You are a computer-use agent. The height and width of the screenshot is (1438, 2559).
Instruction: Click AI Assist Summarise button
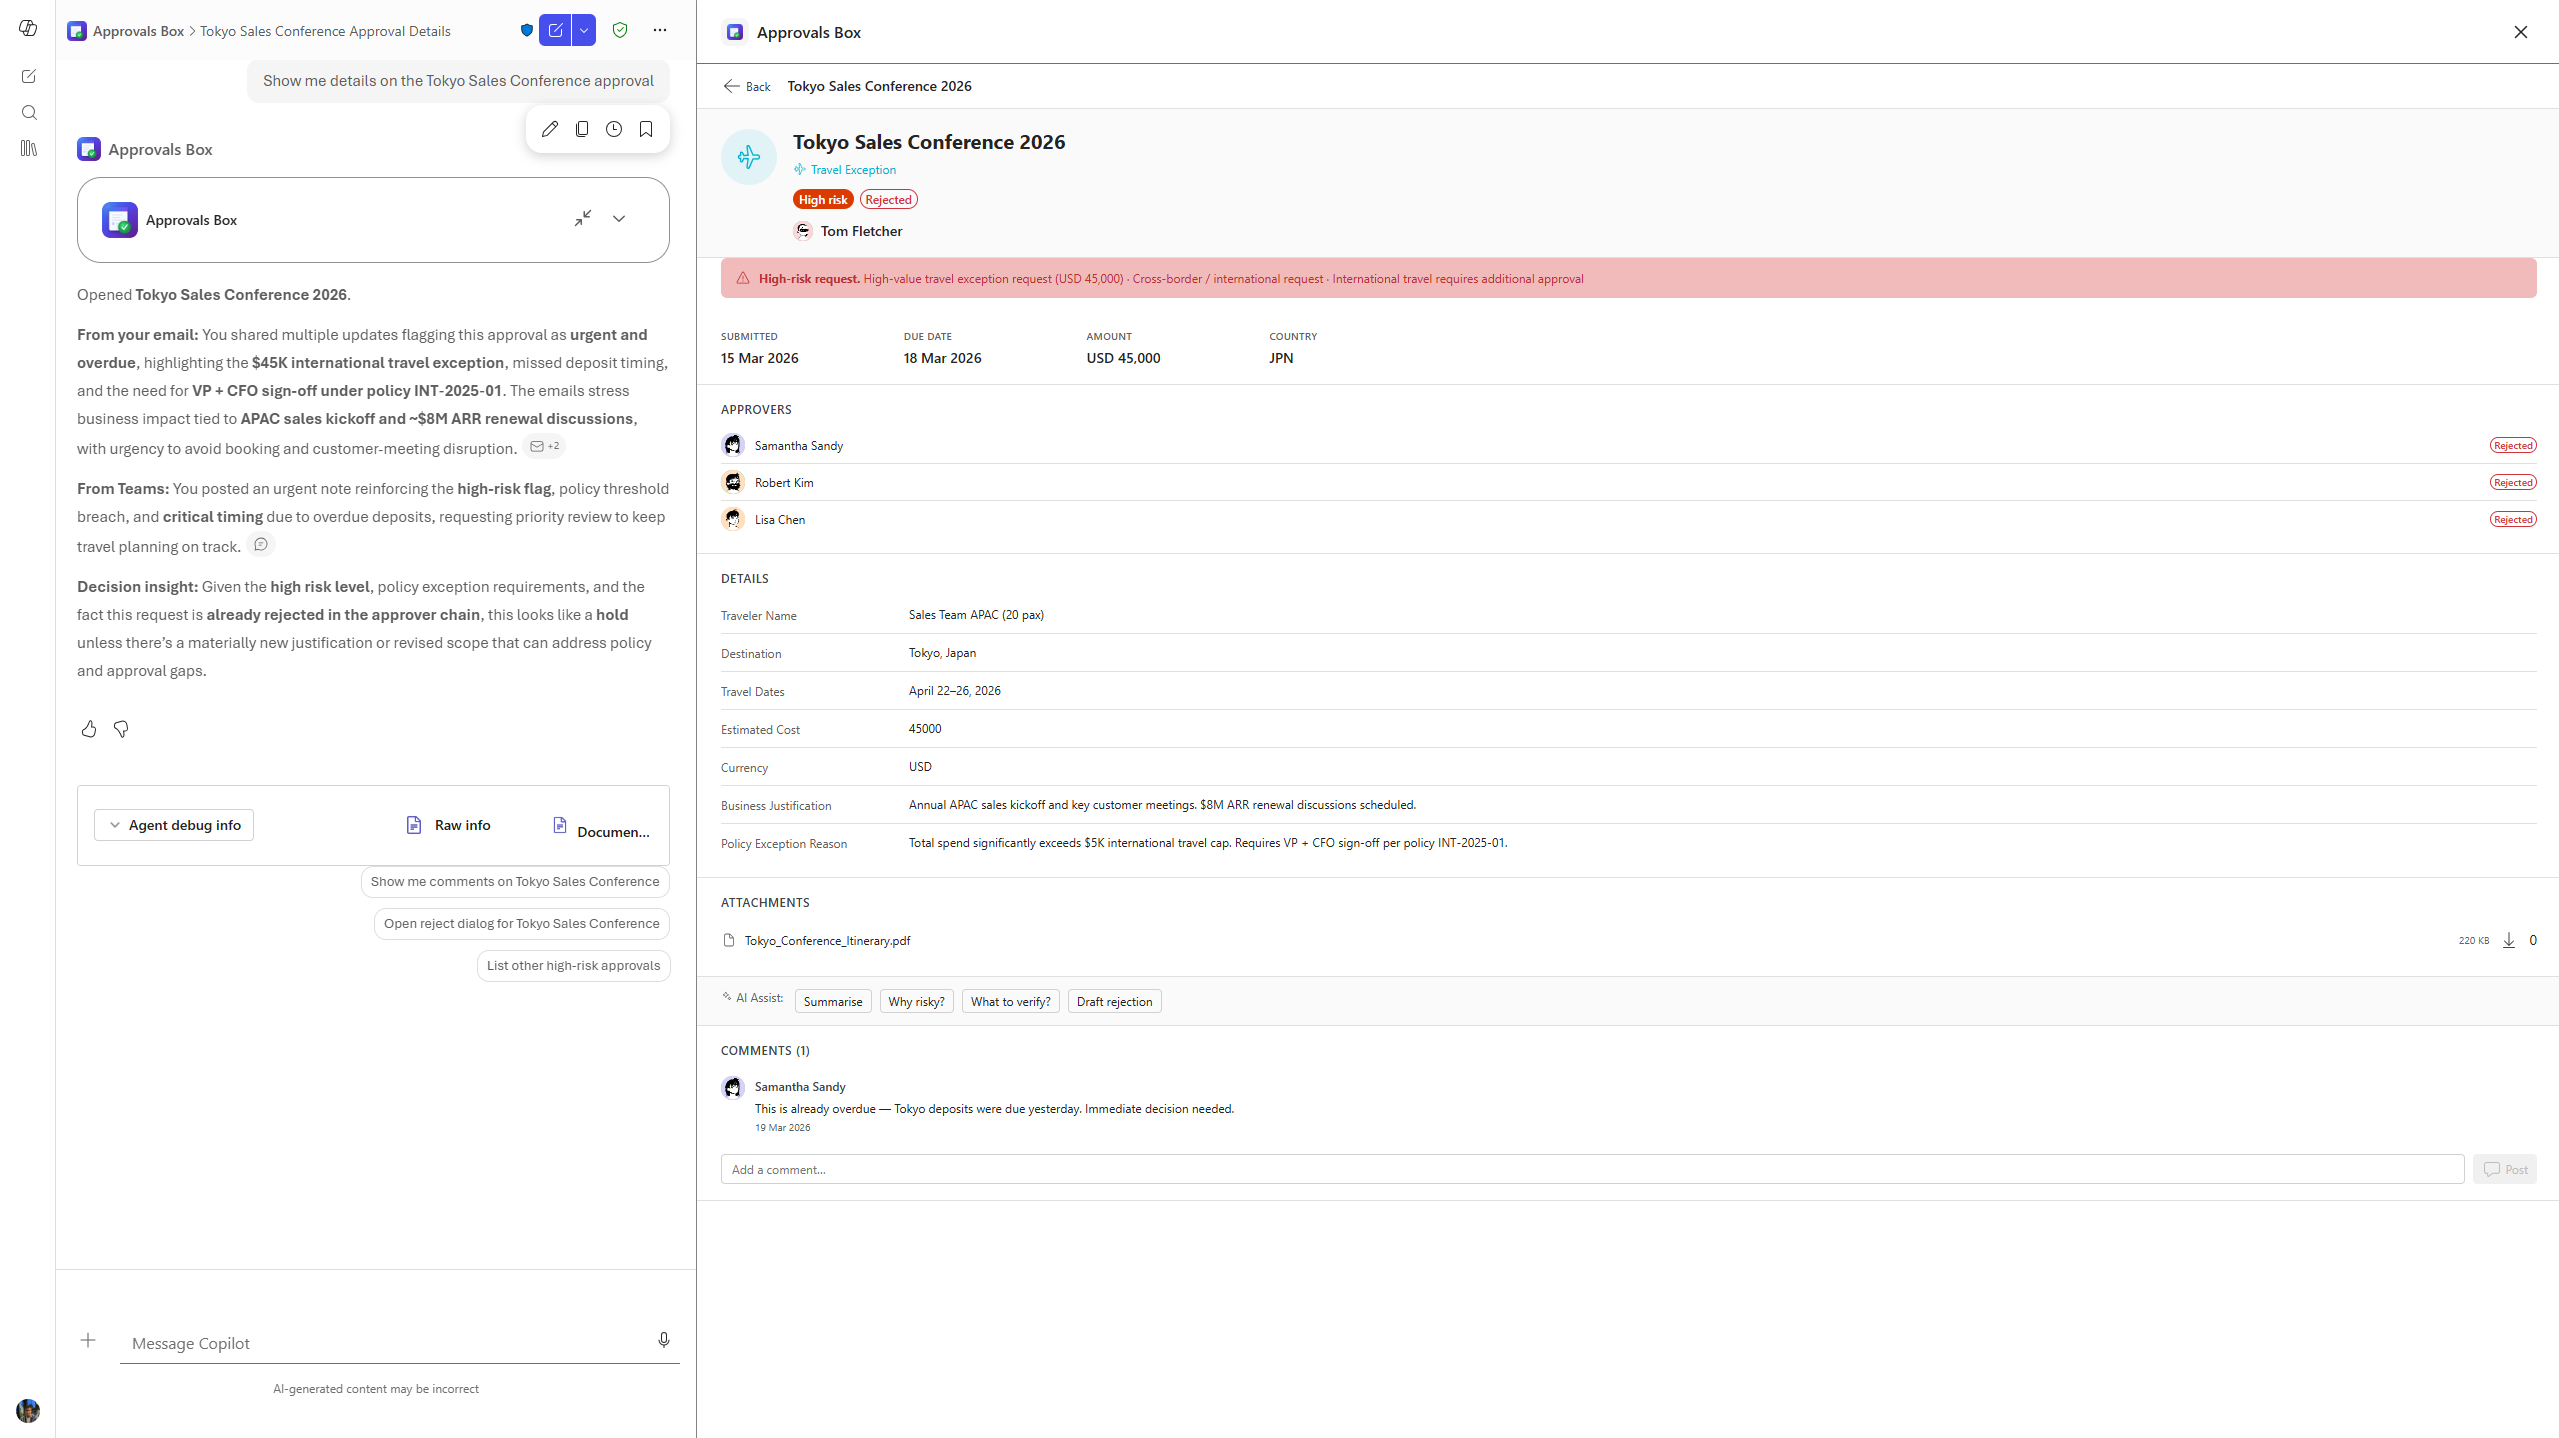tap(833, 1001)
